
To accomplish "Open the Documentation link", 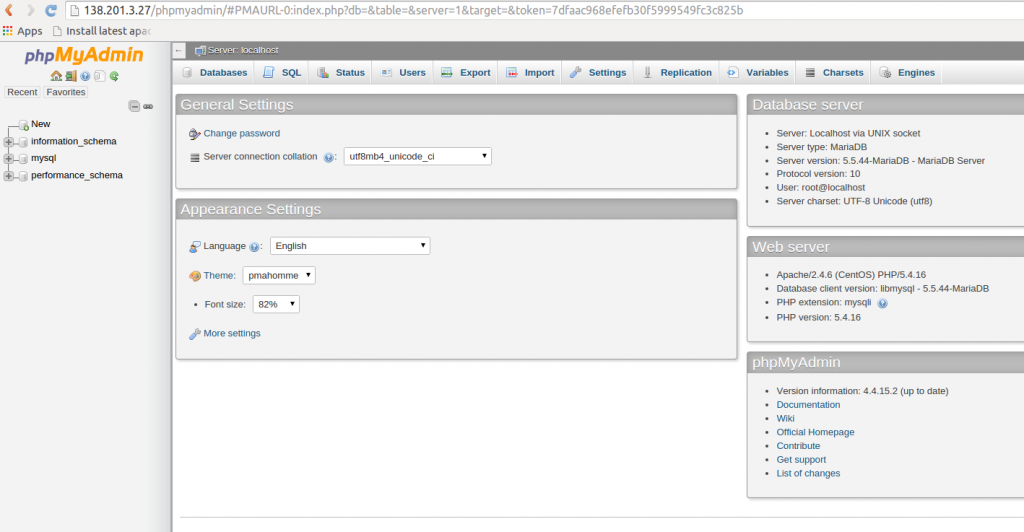I will [808, 405].
